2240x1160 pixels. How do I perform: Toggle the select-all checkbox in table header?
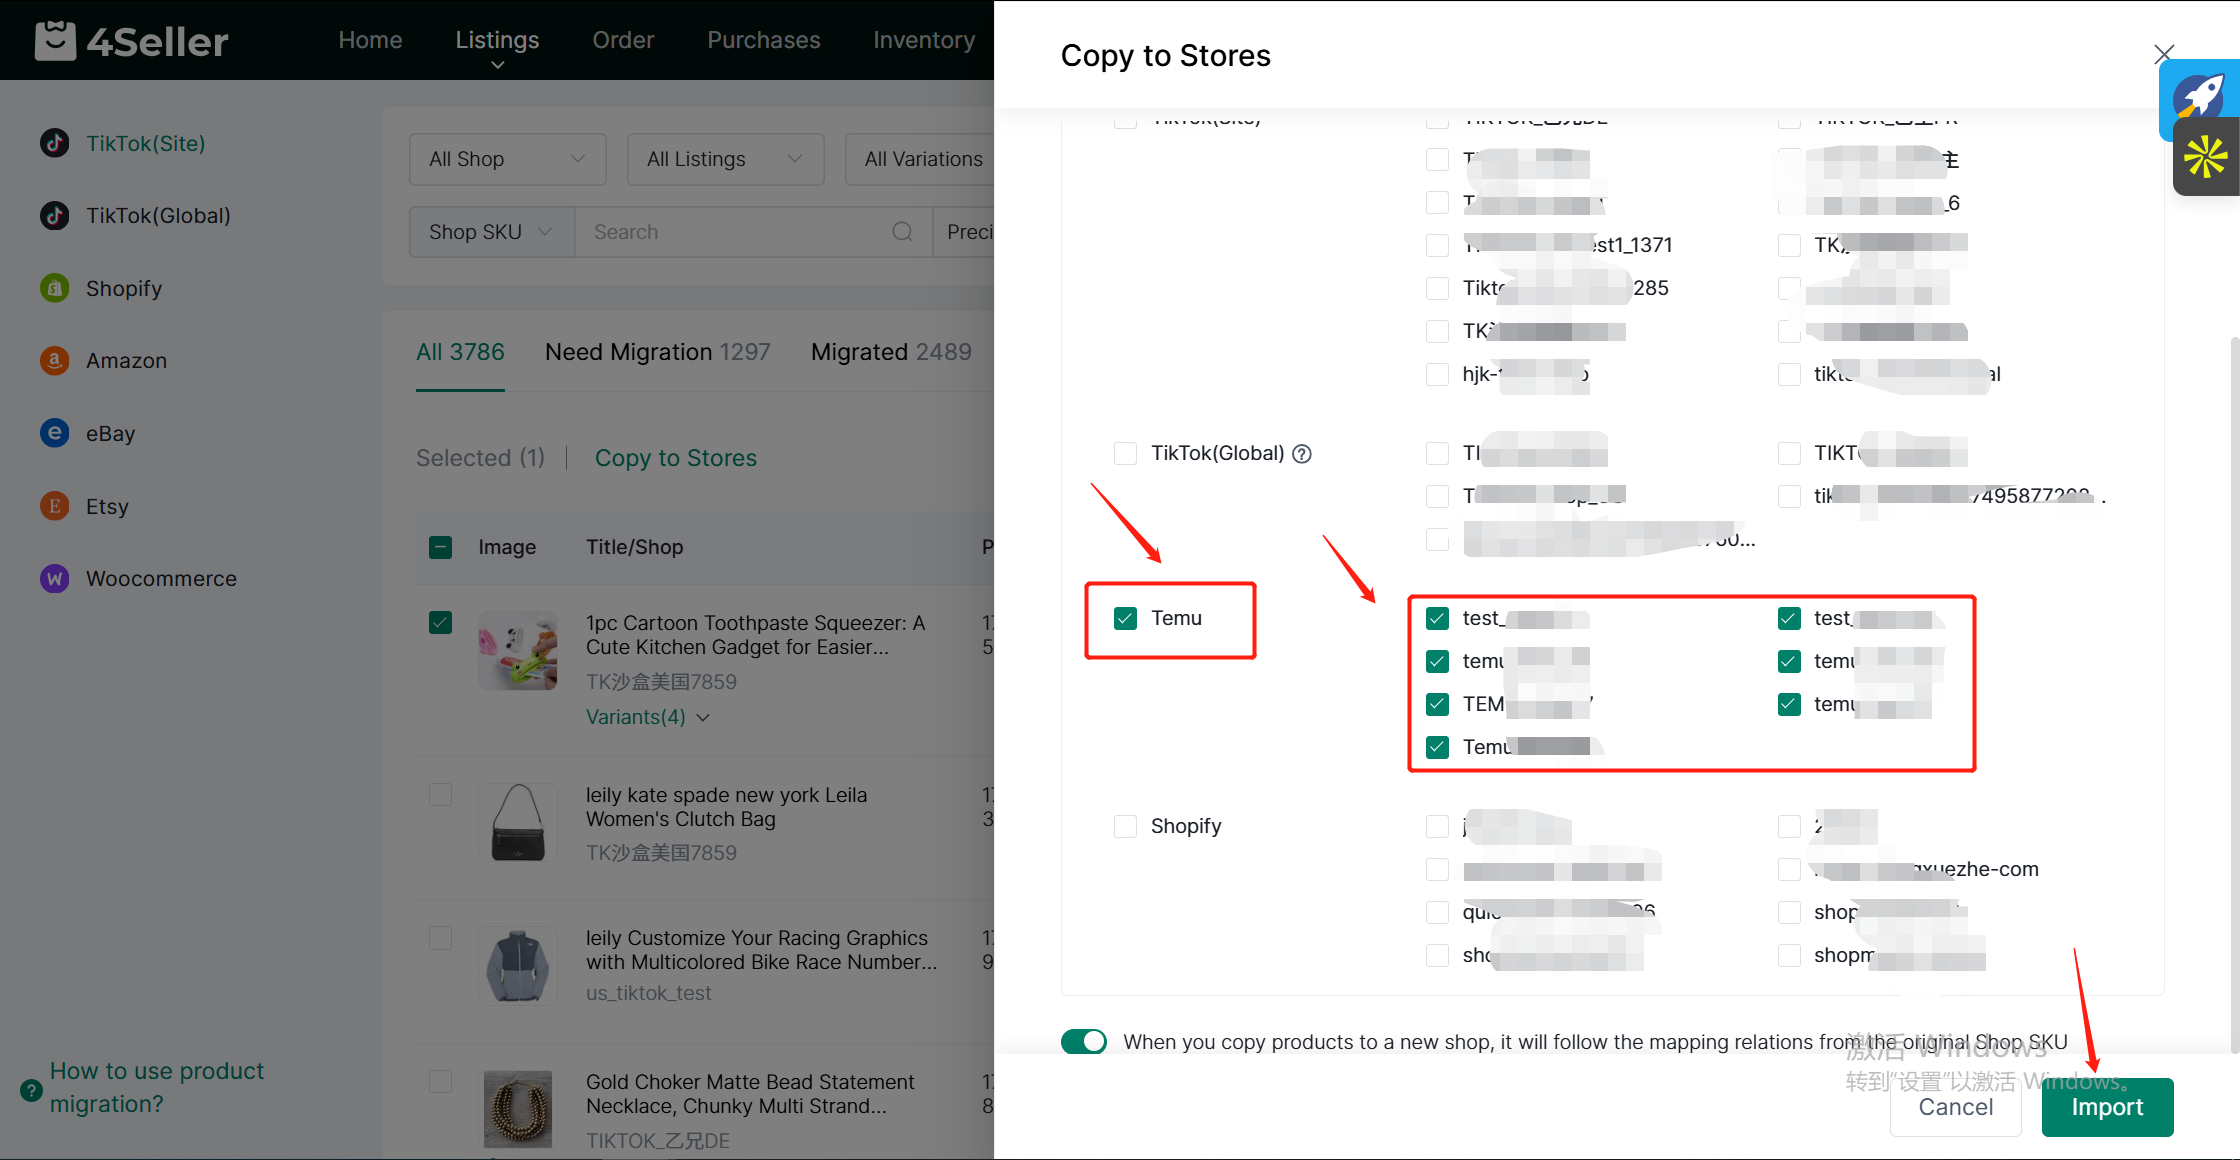[x=440, y=547]
